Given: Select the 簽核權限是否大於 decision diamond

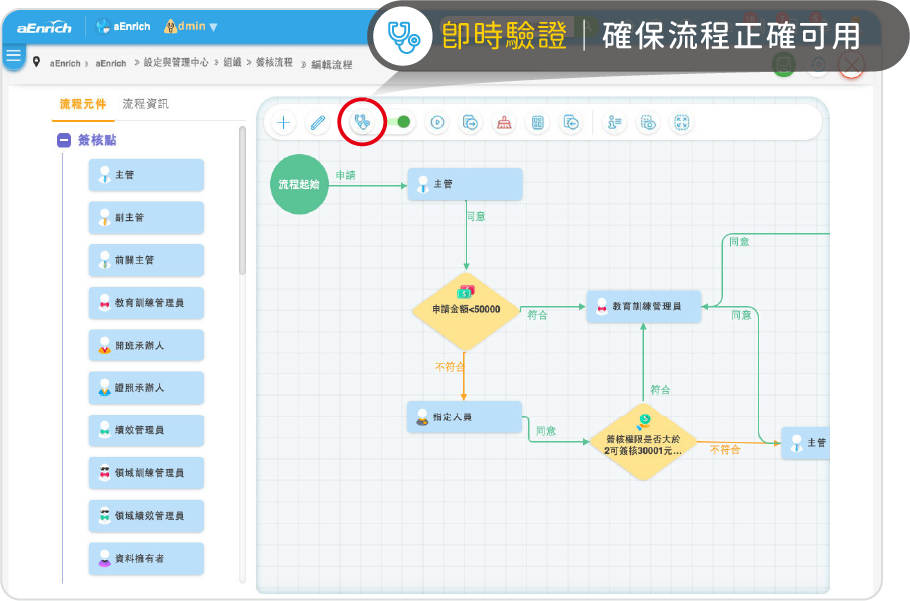Looking at the screenshot, I should [x=642, y=443].
